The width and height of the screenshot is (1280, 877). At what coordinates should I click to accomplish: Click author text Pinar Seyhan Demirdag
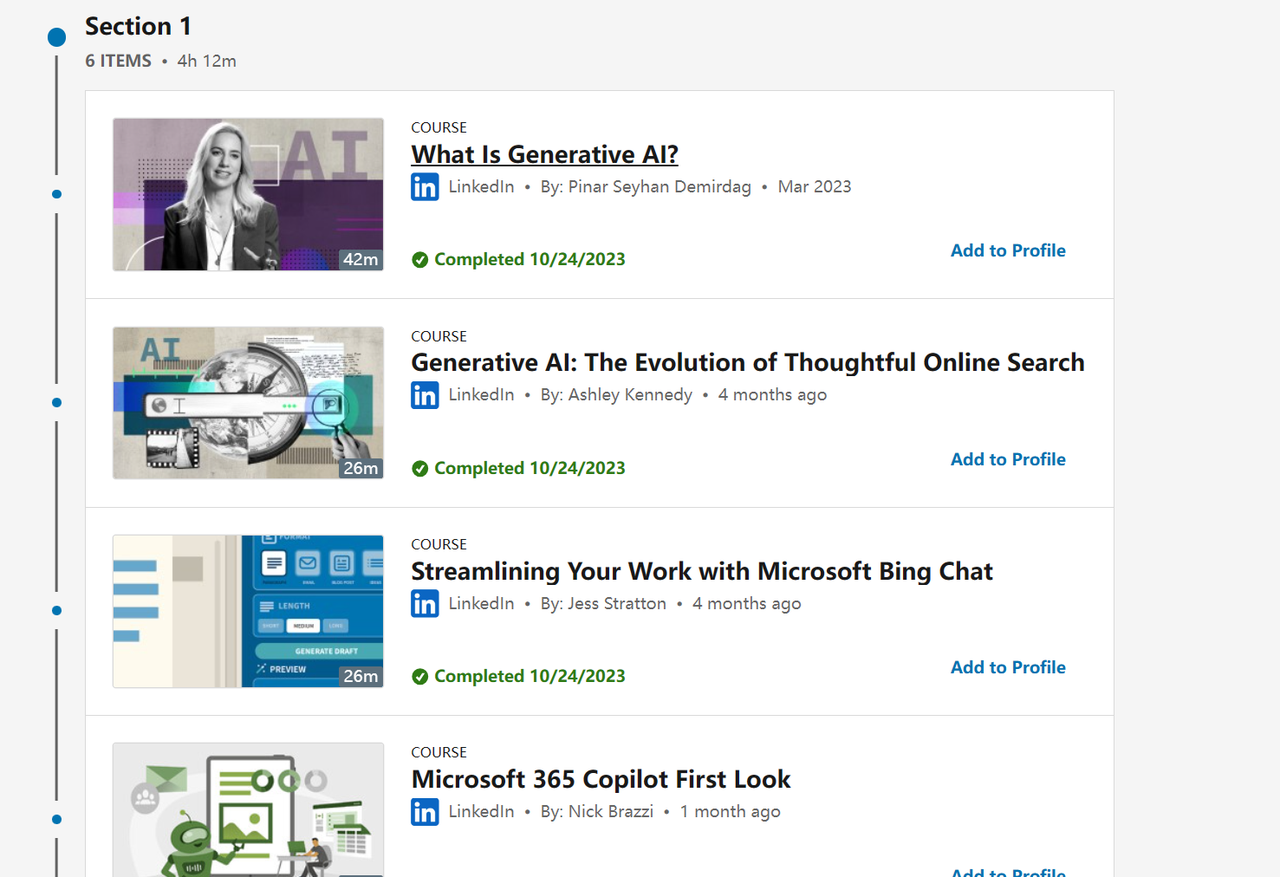click(659, 187)
